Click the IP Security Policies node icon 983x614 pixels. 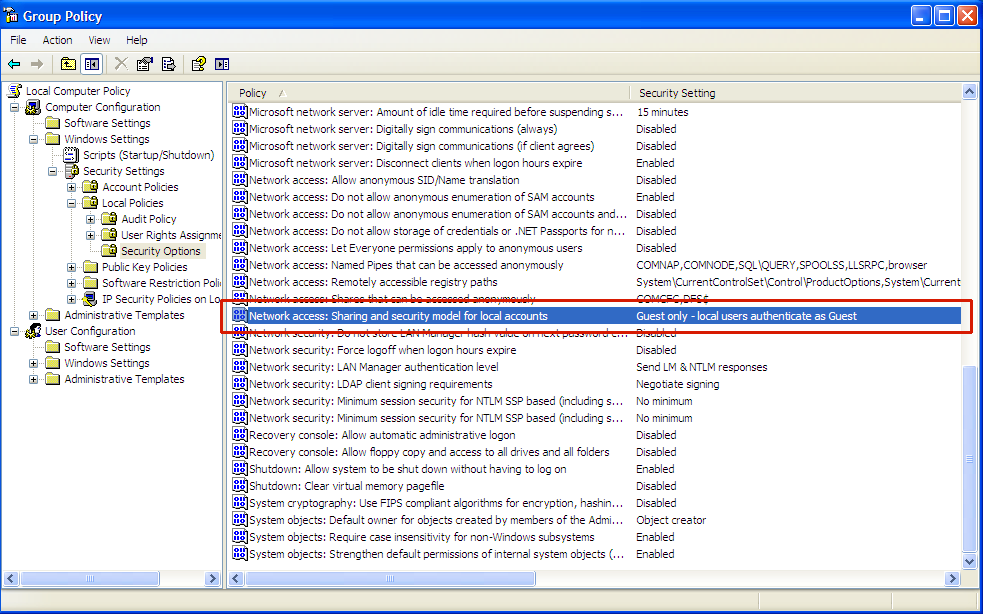pyautogui.click(x=90, y=299)
